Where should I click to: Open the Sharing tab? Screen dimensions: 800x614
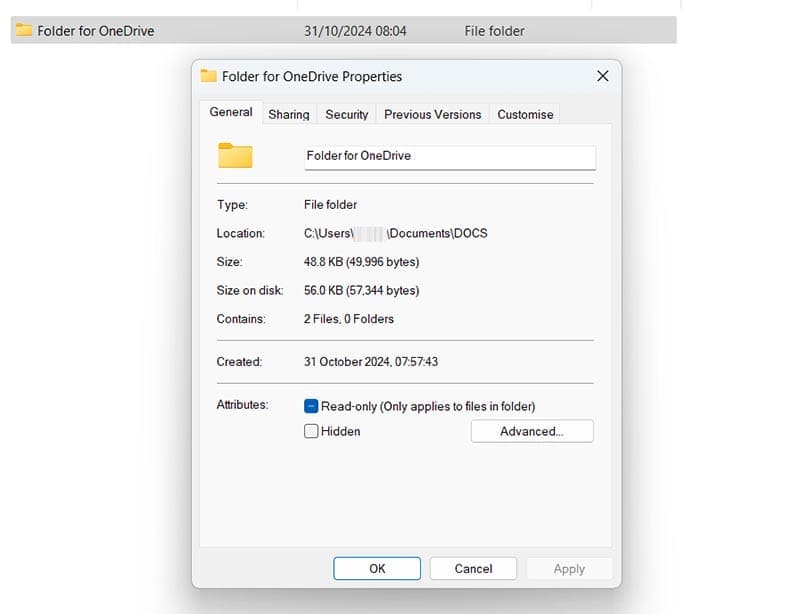pos(289,114)
